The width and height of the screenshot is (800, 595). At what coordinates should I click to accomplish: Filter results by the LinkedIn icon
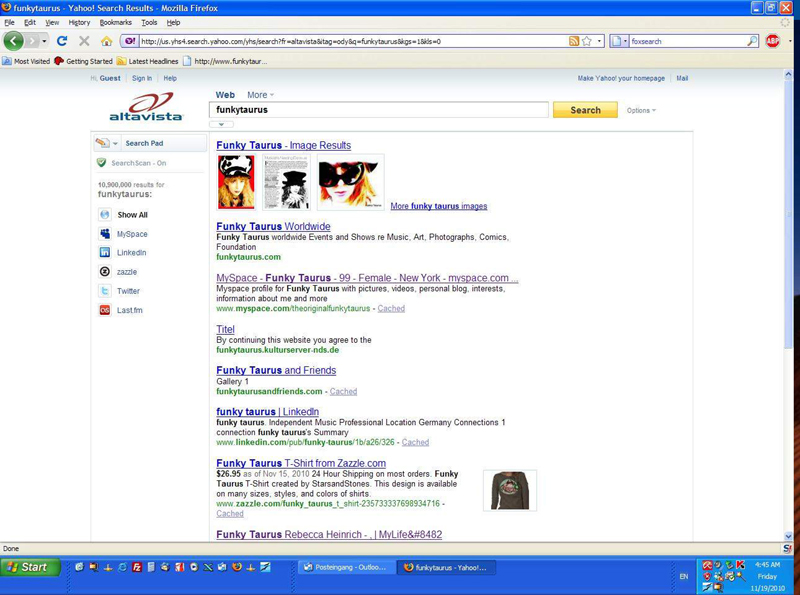click(105, 253)
